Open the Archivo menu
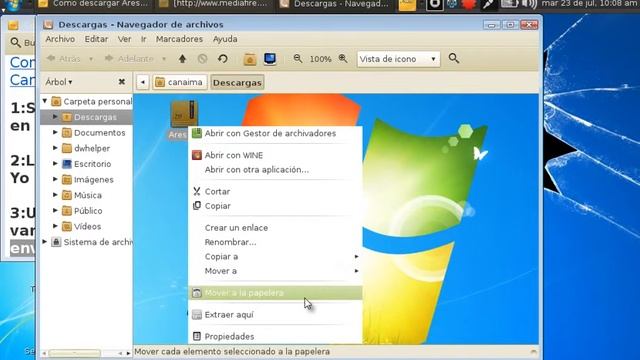 coord(60,39)
